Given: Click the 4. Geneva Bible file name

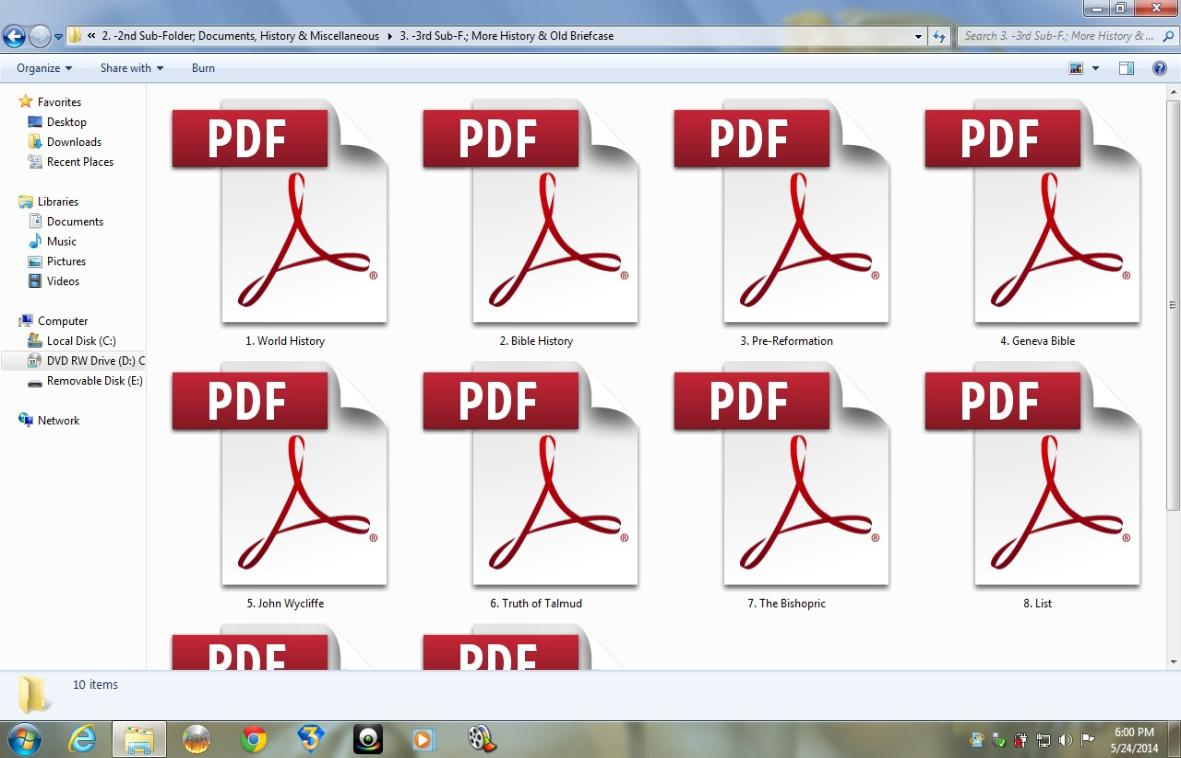Looking at the screenshot, I should [x=1037, y=341].
